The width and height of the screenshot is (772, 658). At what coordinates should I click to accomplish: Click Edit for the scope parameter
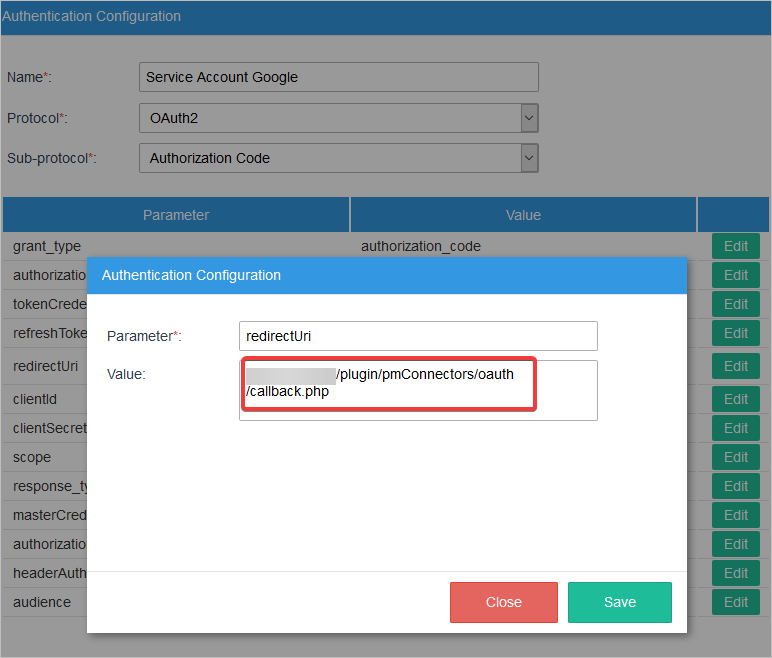[x=735, y=457]
